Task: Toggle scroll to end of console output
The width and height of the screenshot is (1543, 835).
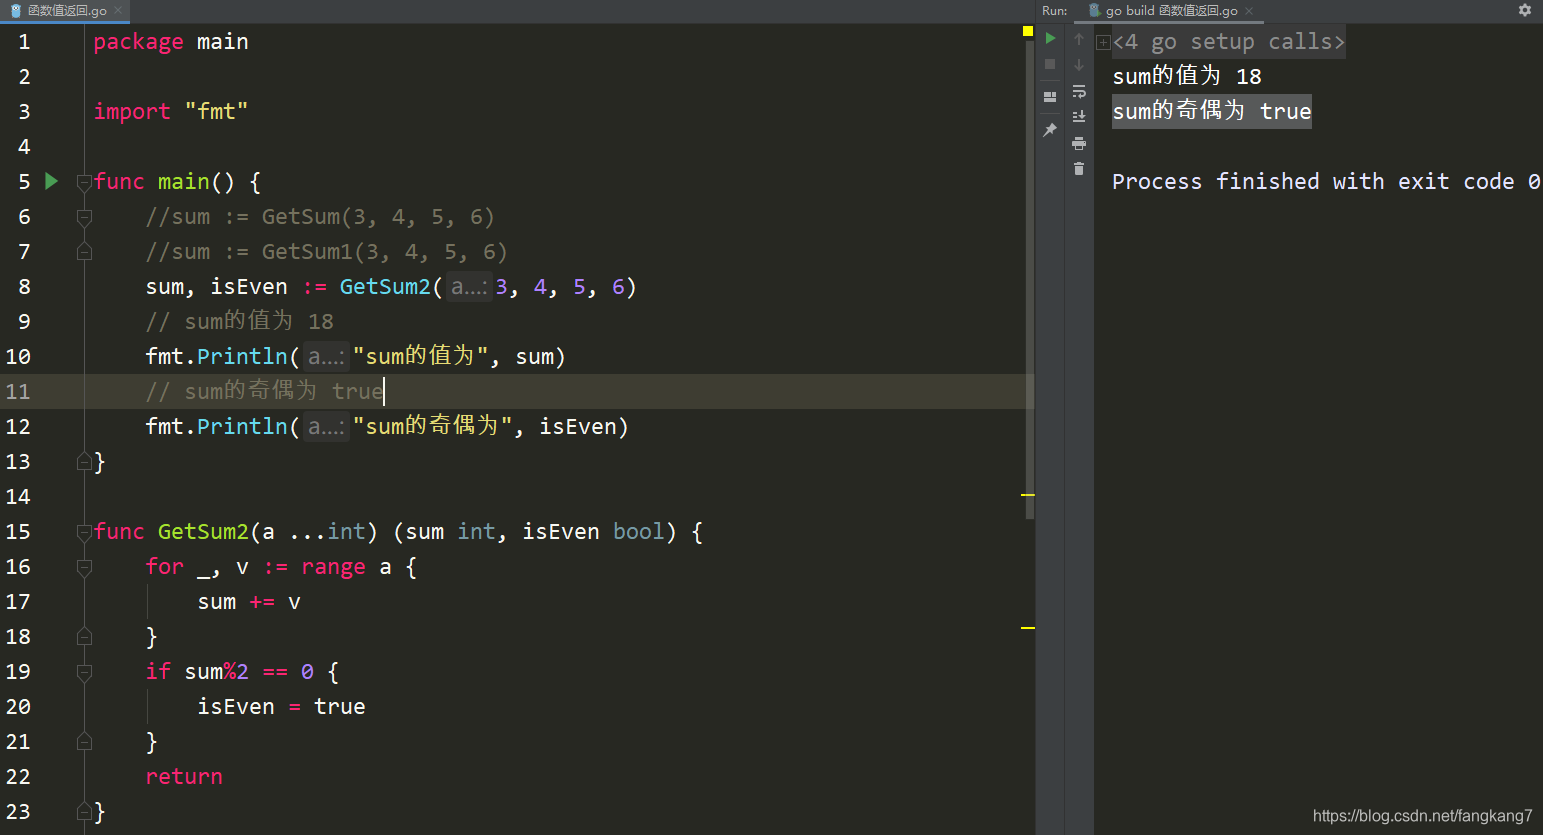Action: pos(1079,117)
